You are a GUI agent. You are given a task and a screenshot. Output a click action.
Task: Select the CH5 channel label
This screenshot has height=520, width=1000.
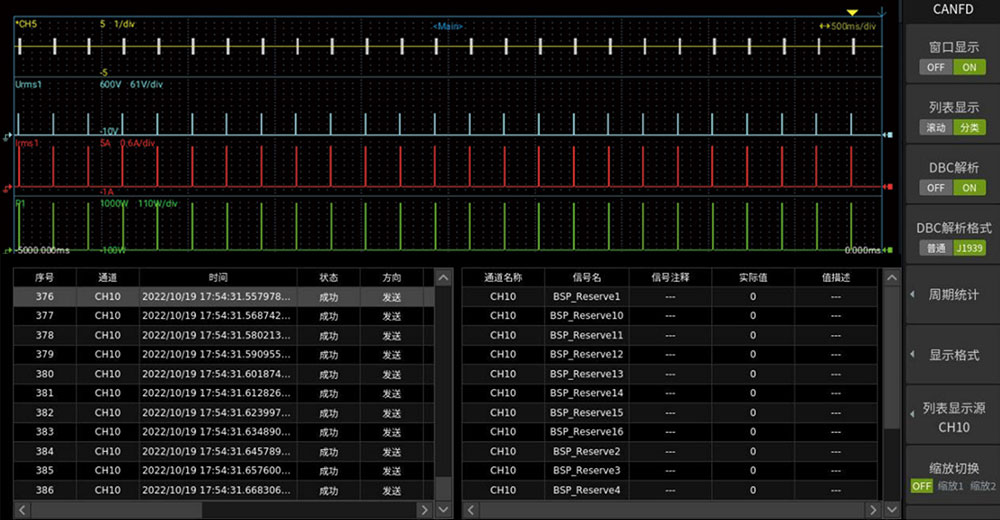click(x=26, y=23)
